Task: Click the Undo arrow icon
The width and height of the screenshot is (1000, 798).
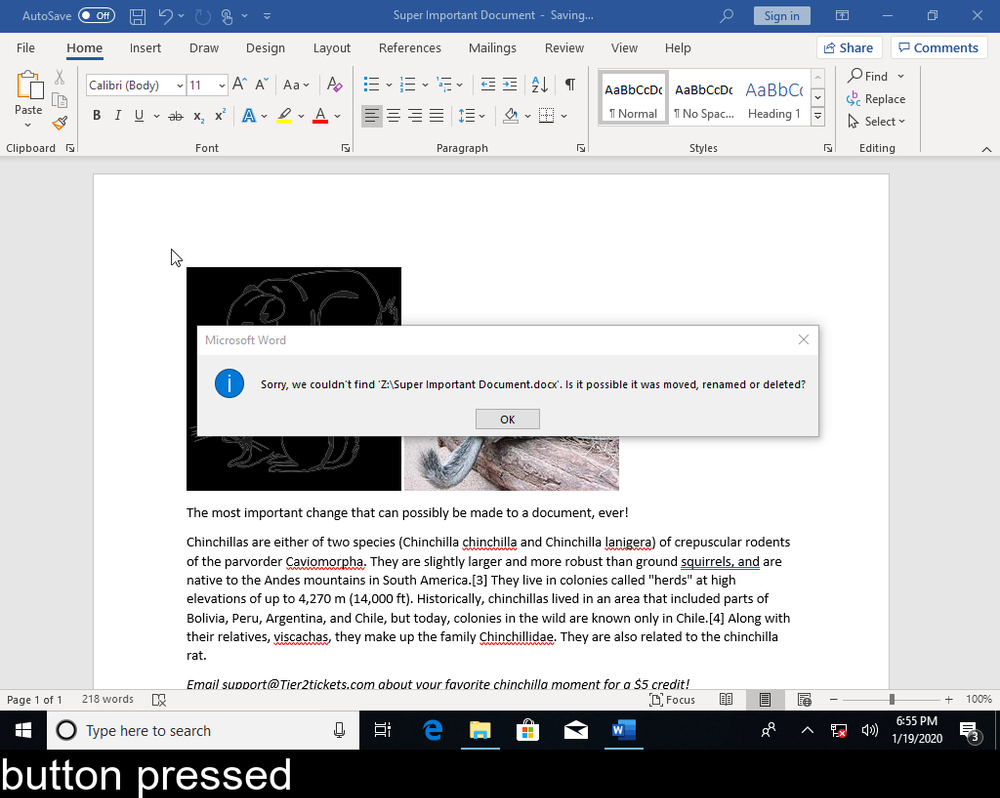Action: coord(165,16)
